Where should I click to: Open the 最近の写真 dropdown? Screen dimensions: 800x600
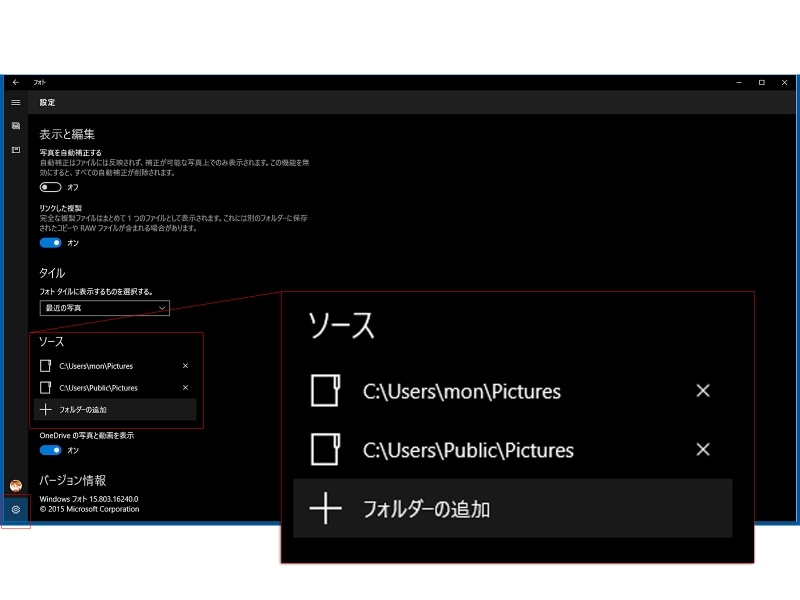pos(104,308)
